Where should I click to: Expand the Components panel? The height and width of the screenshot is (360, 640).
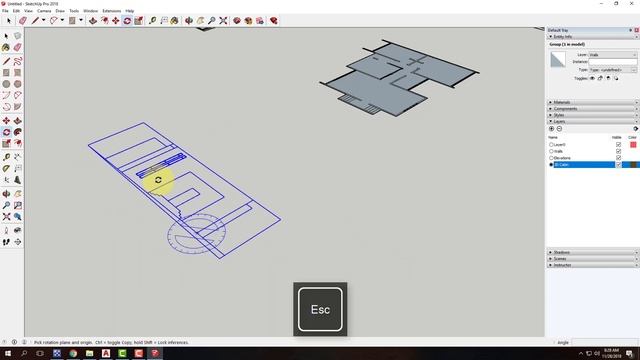pyautogui.click(x=593, y=109)
